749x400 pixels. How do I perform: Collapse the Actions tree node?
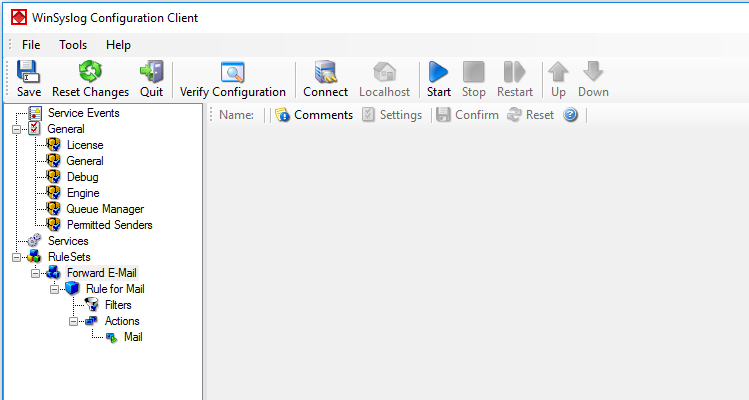click(x=74, y=321)
